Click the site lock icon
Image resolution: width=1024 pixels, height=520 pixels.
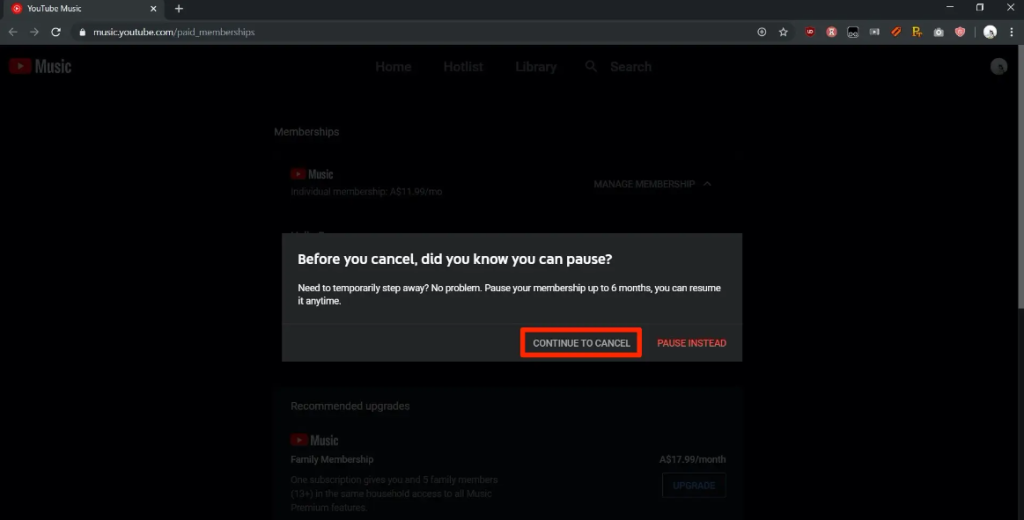click(x=82, y=32)
